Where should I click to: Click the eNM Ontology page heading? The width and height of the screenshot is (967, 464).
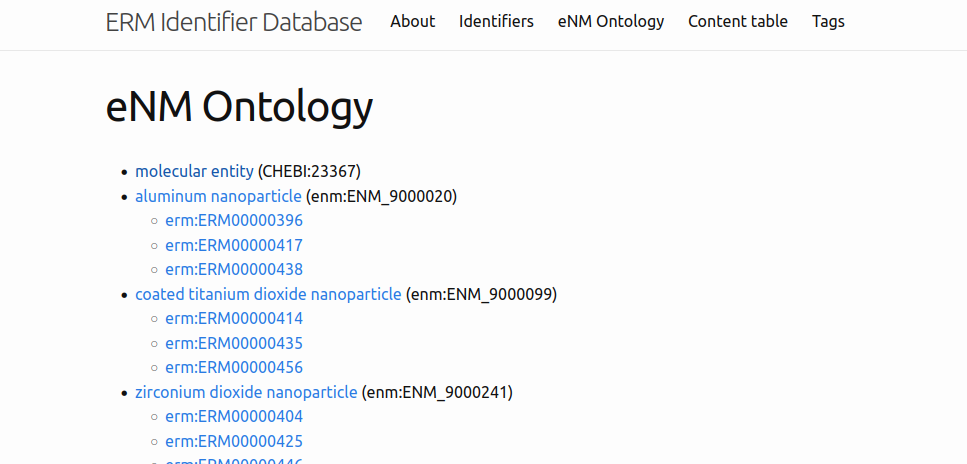click(x=239, y=107)
